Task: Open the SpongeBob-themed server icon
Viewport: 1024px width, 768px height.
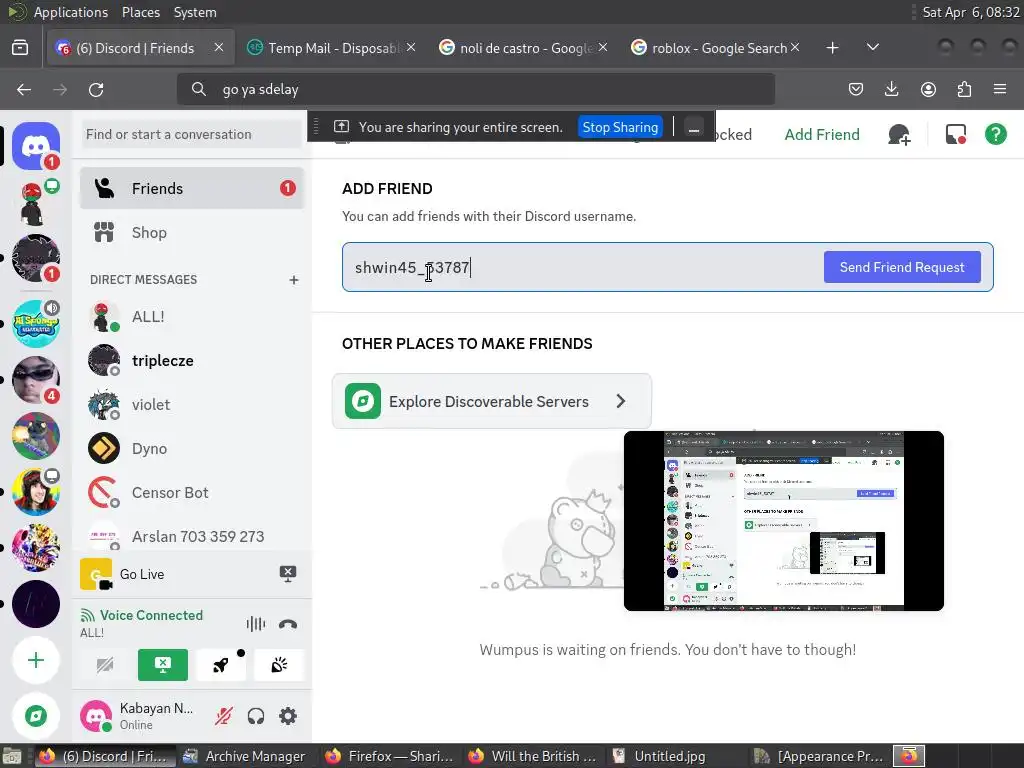Action: coord(36,324)
